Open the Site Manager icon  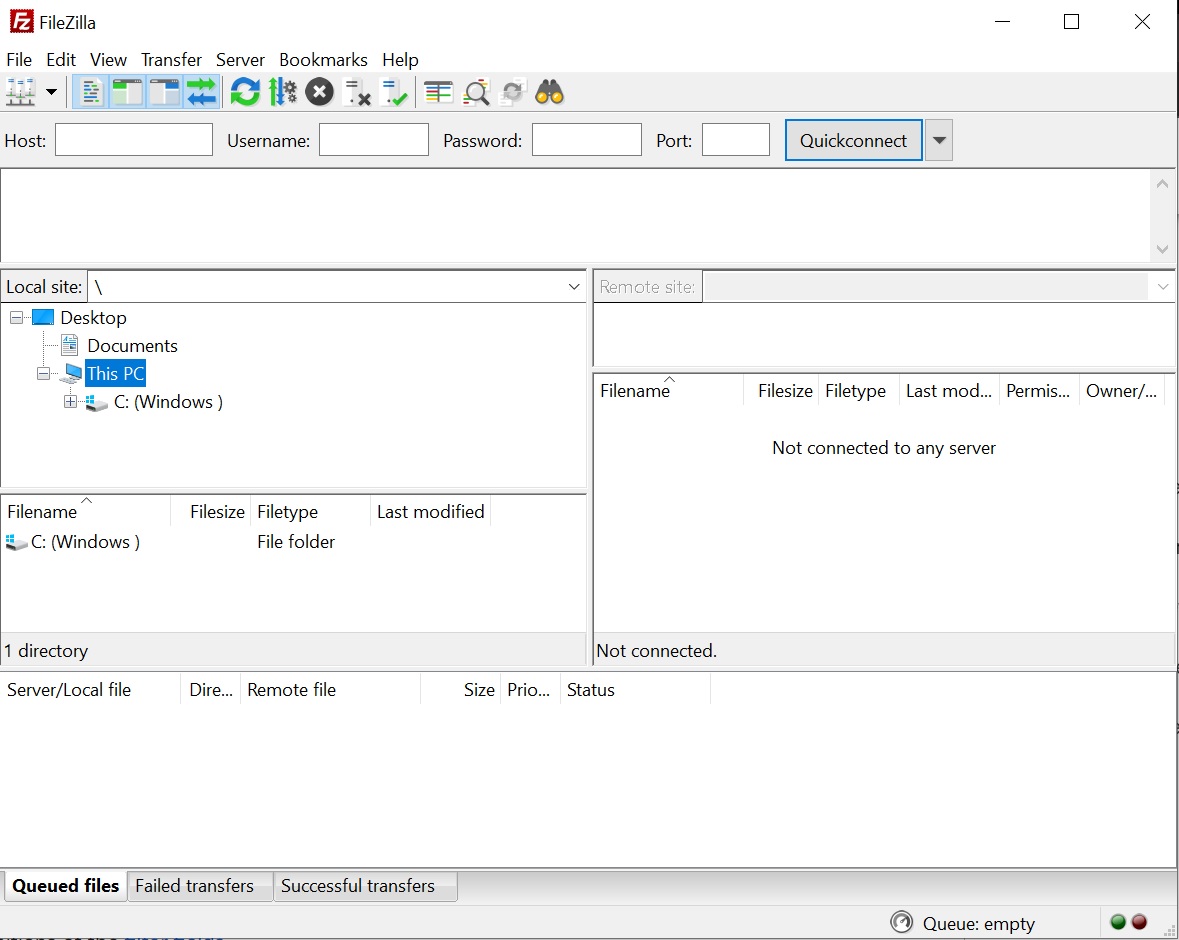pos(20,92)
